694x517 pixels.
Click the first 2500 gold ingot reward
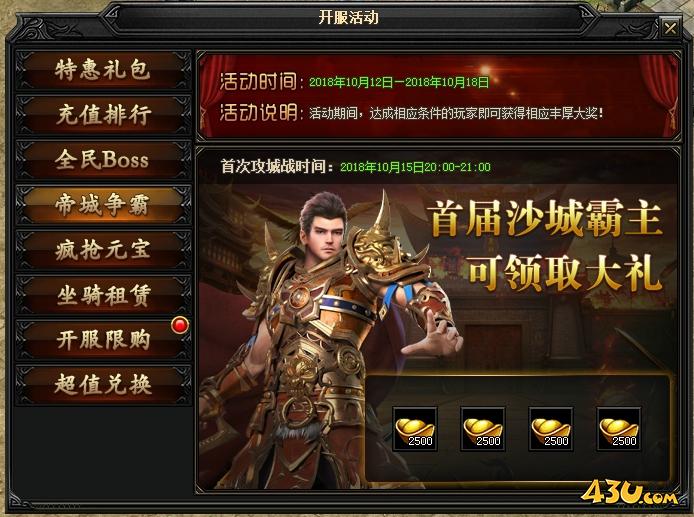[x=415, y=429]
